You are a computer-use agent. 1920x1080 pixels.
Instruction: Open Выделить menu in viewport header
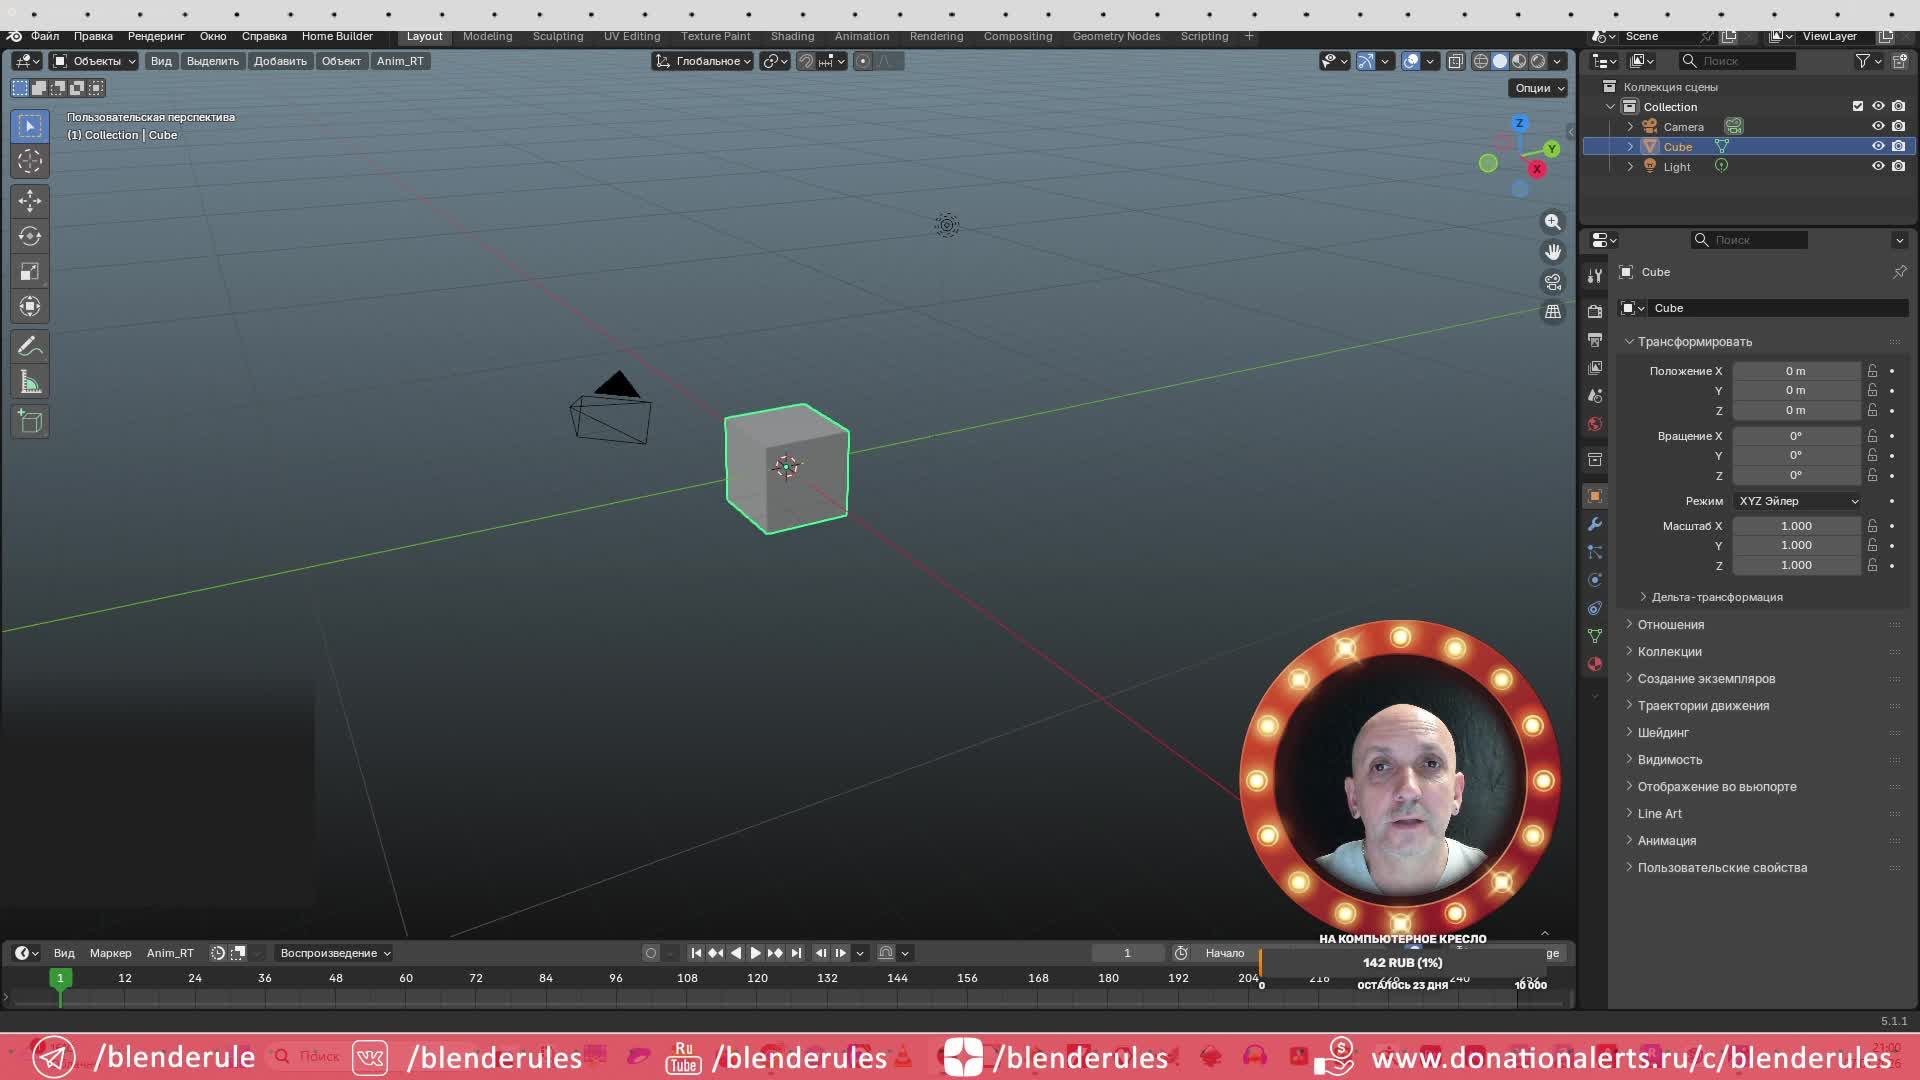213,61
